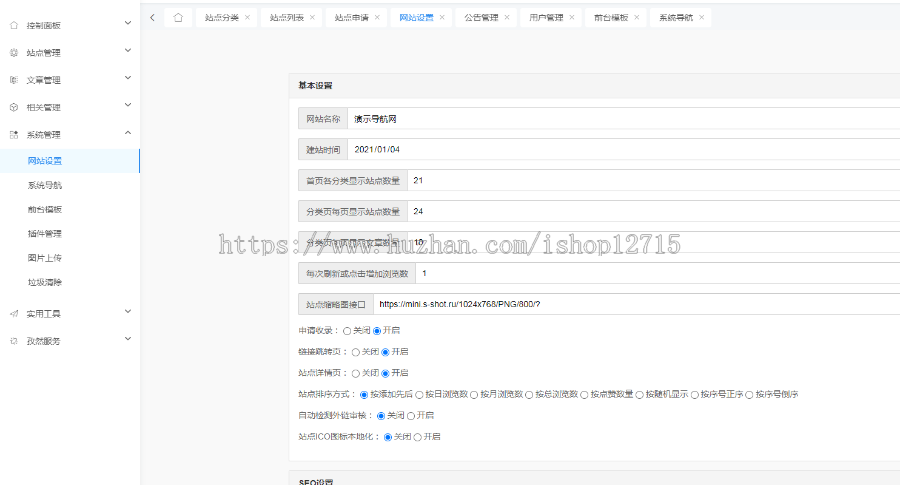Expand the 控制面板 menu chevron
Screen dimensions: 900x485
[x=128, y=23]
